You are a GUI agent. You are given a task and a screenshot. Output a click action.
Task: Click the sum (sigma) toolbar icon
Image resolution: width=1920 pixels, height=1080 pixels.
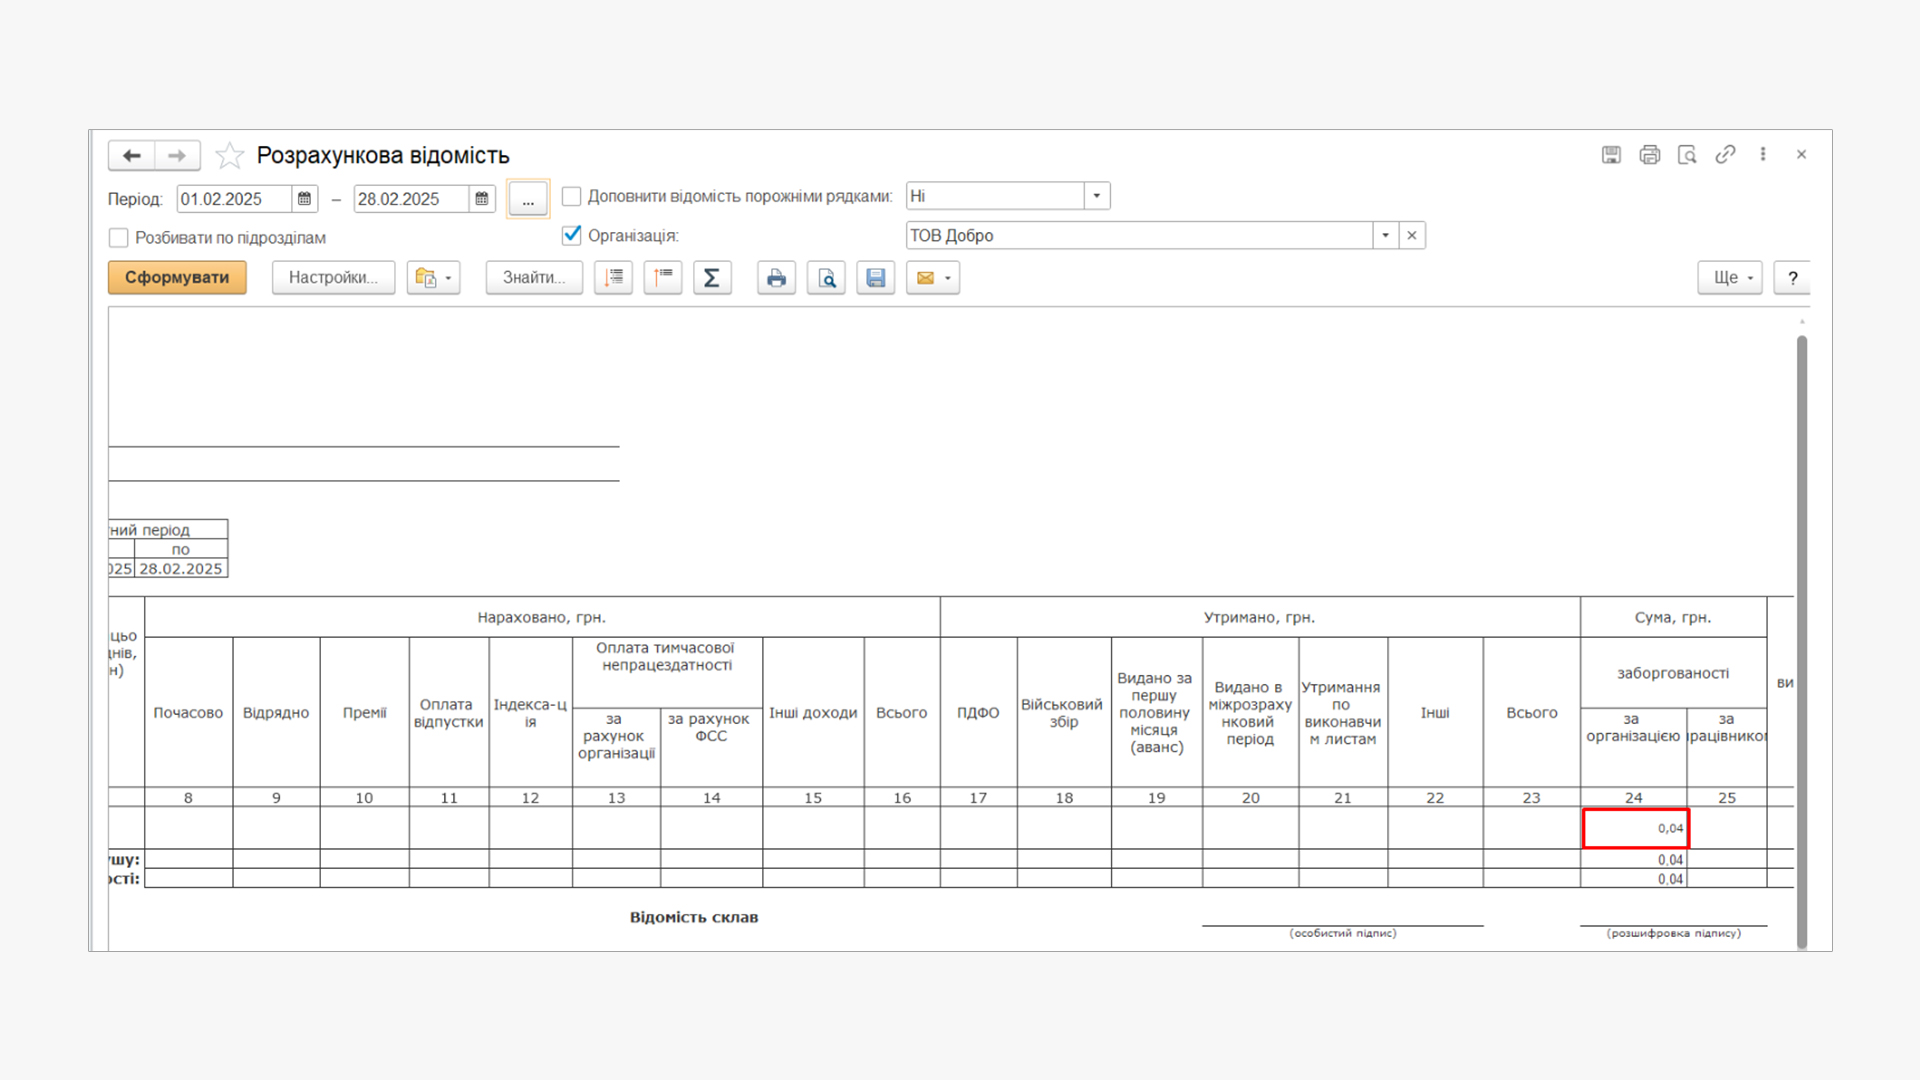tap(712, 278)
